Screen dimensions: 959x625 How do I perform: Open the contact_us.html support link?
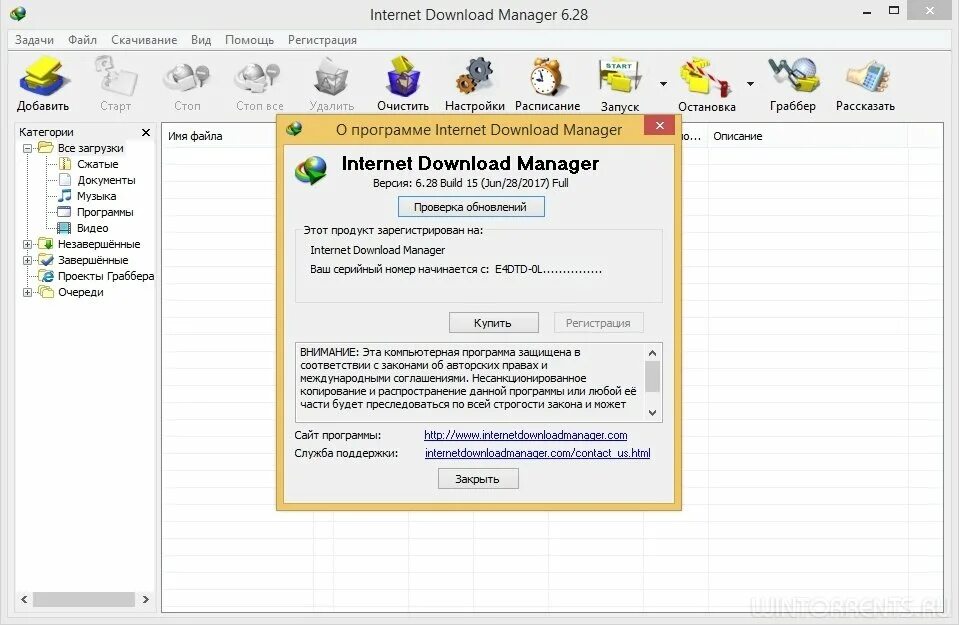[537, 453]
